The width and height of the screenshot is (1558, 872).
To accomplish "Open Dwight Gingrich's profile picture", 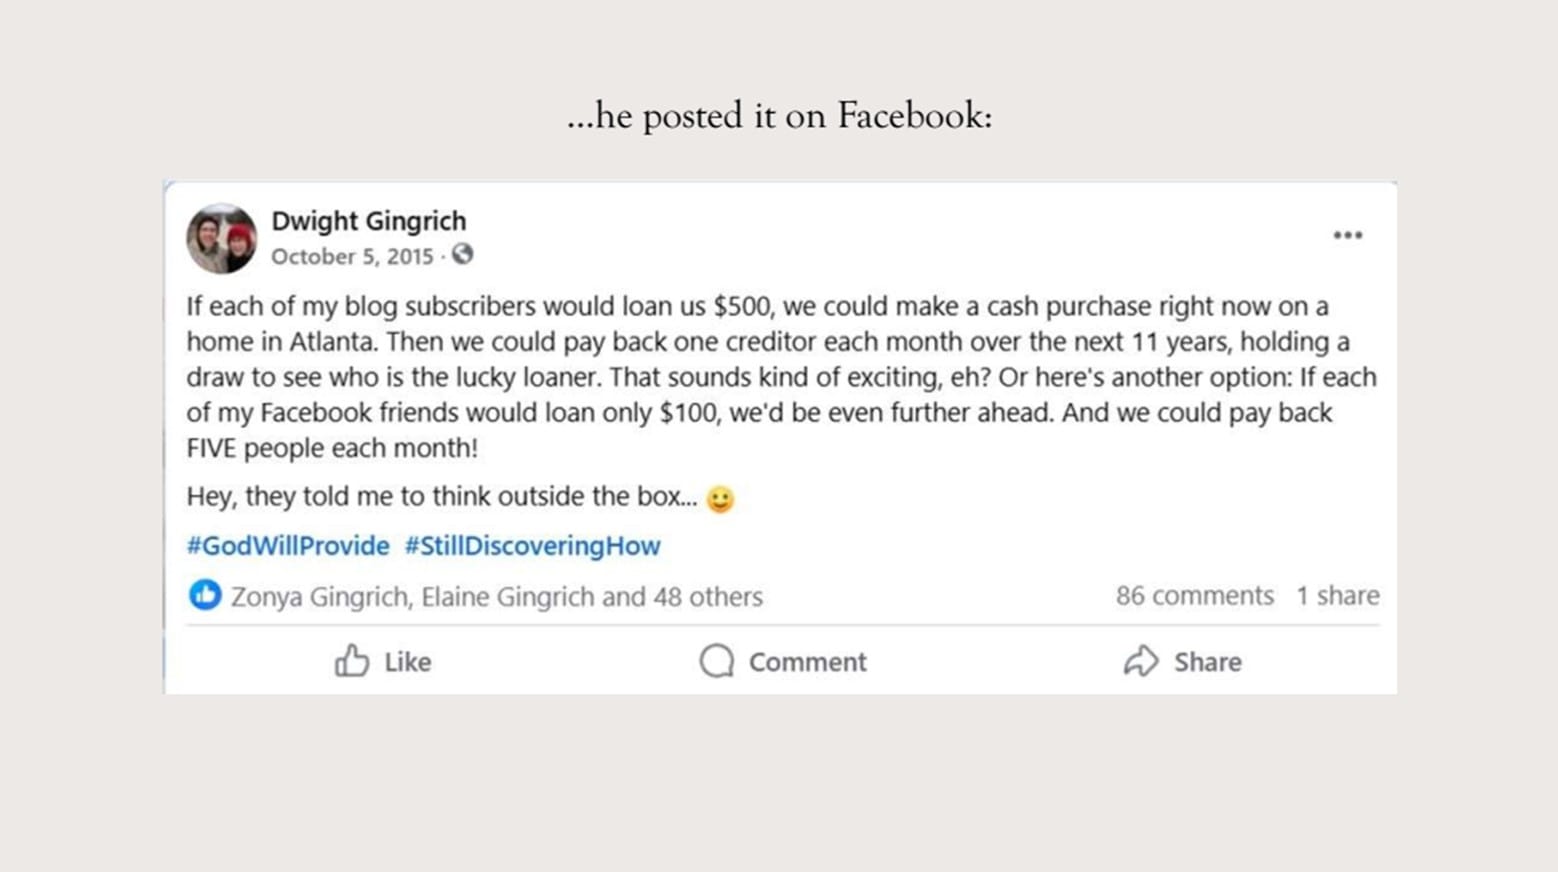I will point(222,239).
